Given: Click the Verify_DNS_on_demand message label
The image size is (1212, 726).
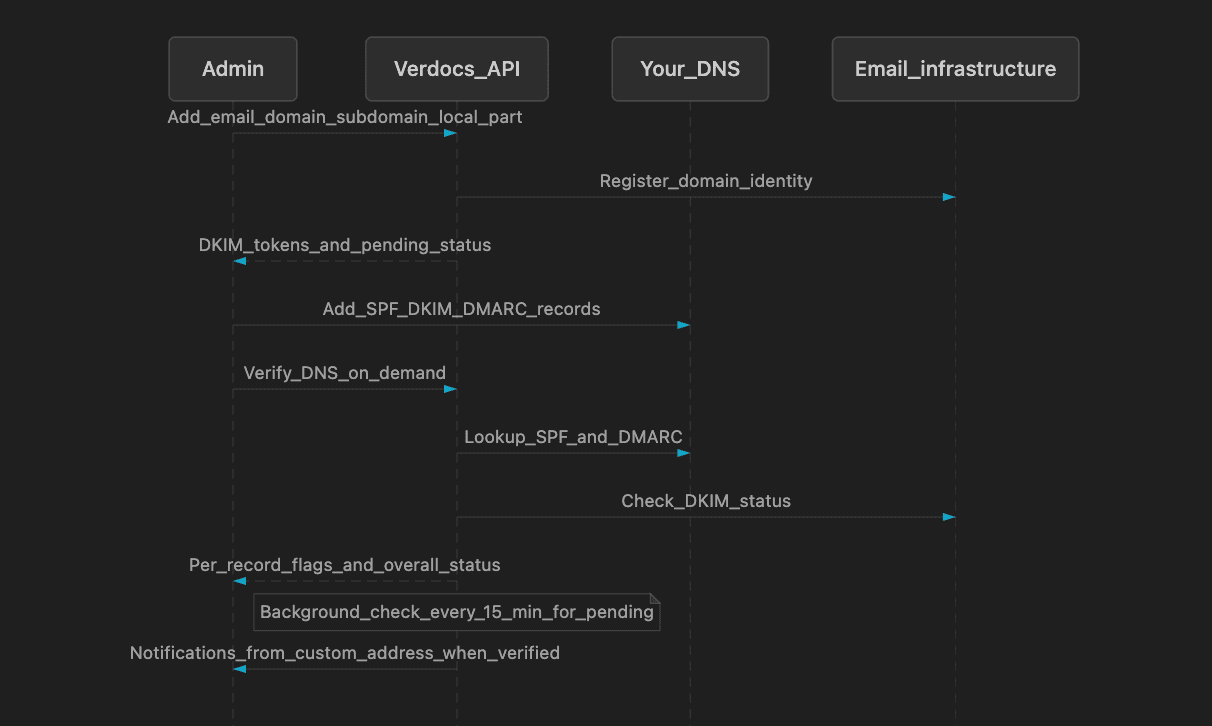Looking at the screenshot, I should pos(345,373).
